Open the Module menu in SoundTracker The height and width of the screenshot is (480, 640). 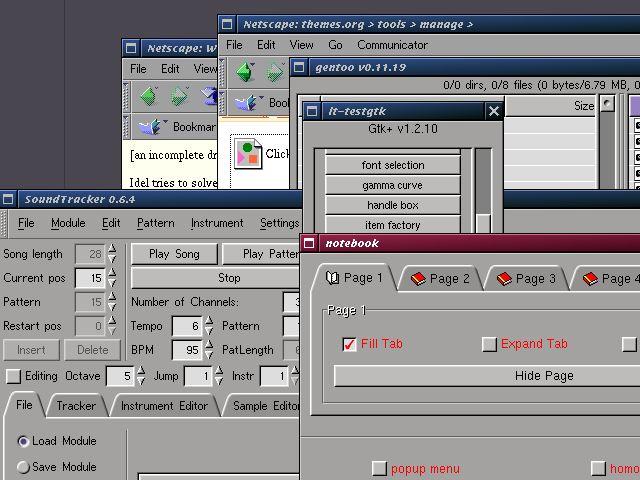[x=68, y=223]
